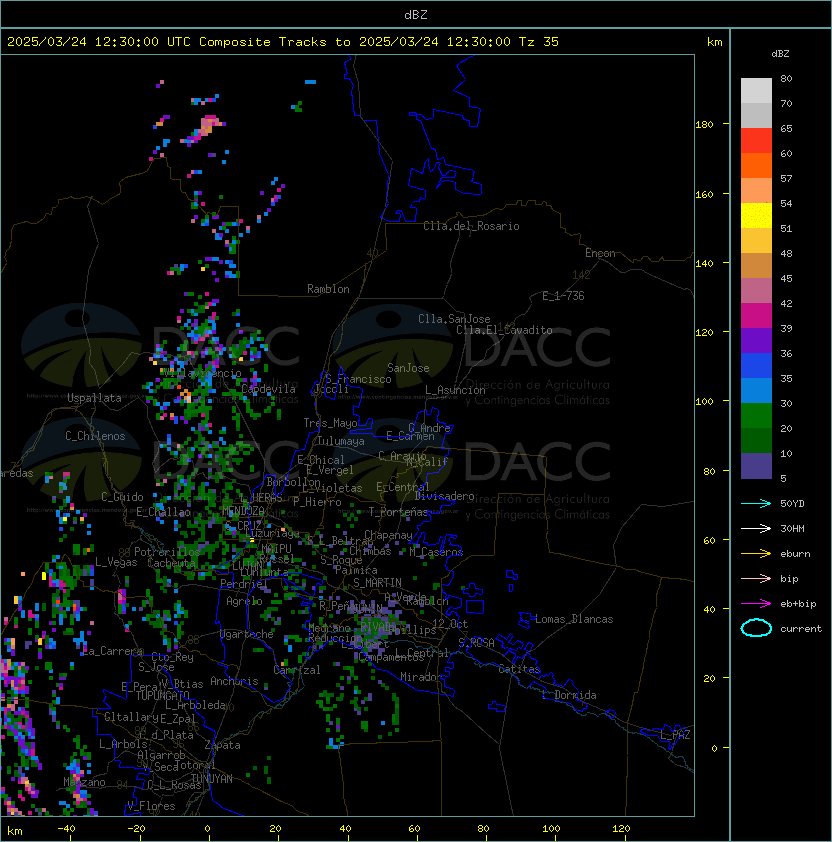Click the 'dBZ' title at top

pos(416,14)
